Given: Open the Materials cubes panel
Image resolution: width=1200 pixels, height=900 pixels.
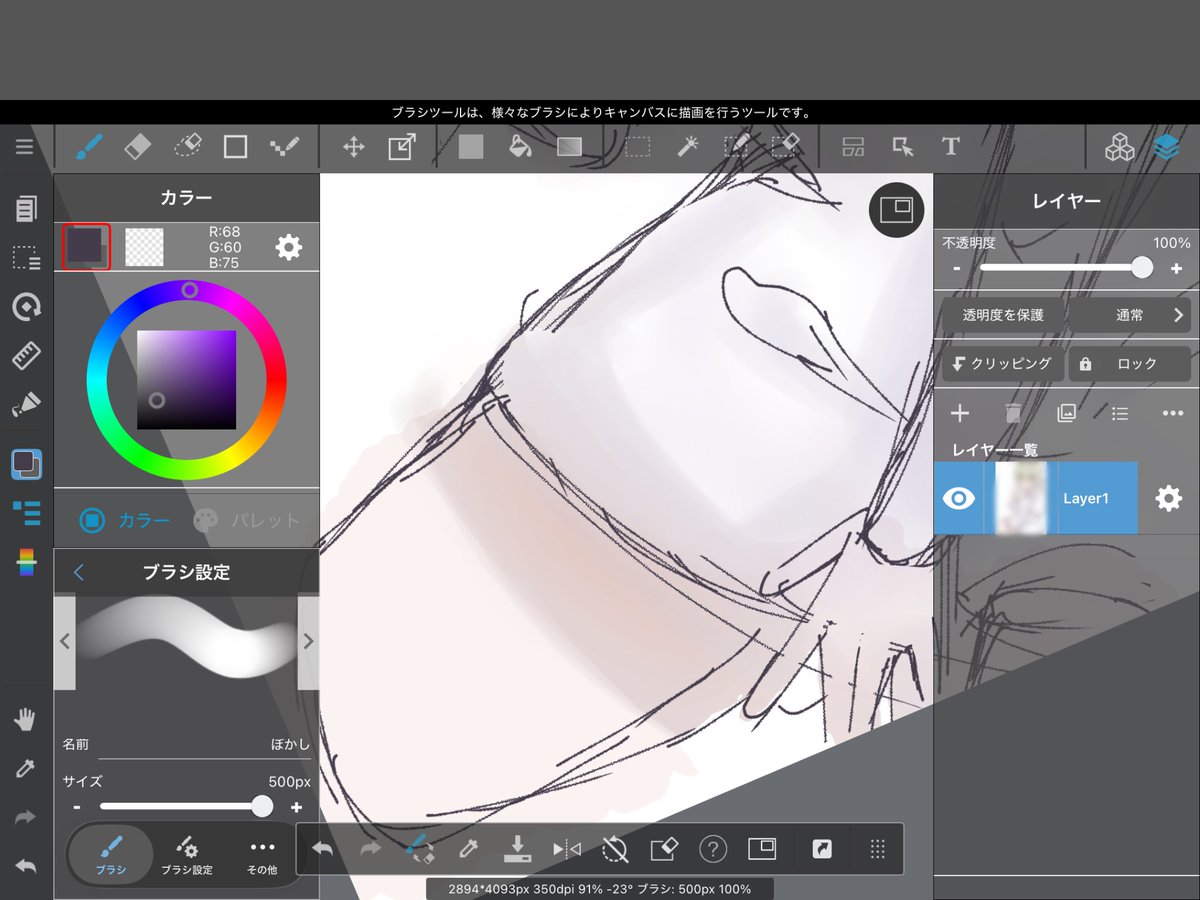Looking at the screenshot, I should coord(1119,147).
